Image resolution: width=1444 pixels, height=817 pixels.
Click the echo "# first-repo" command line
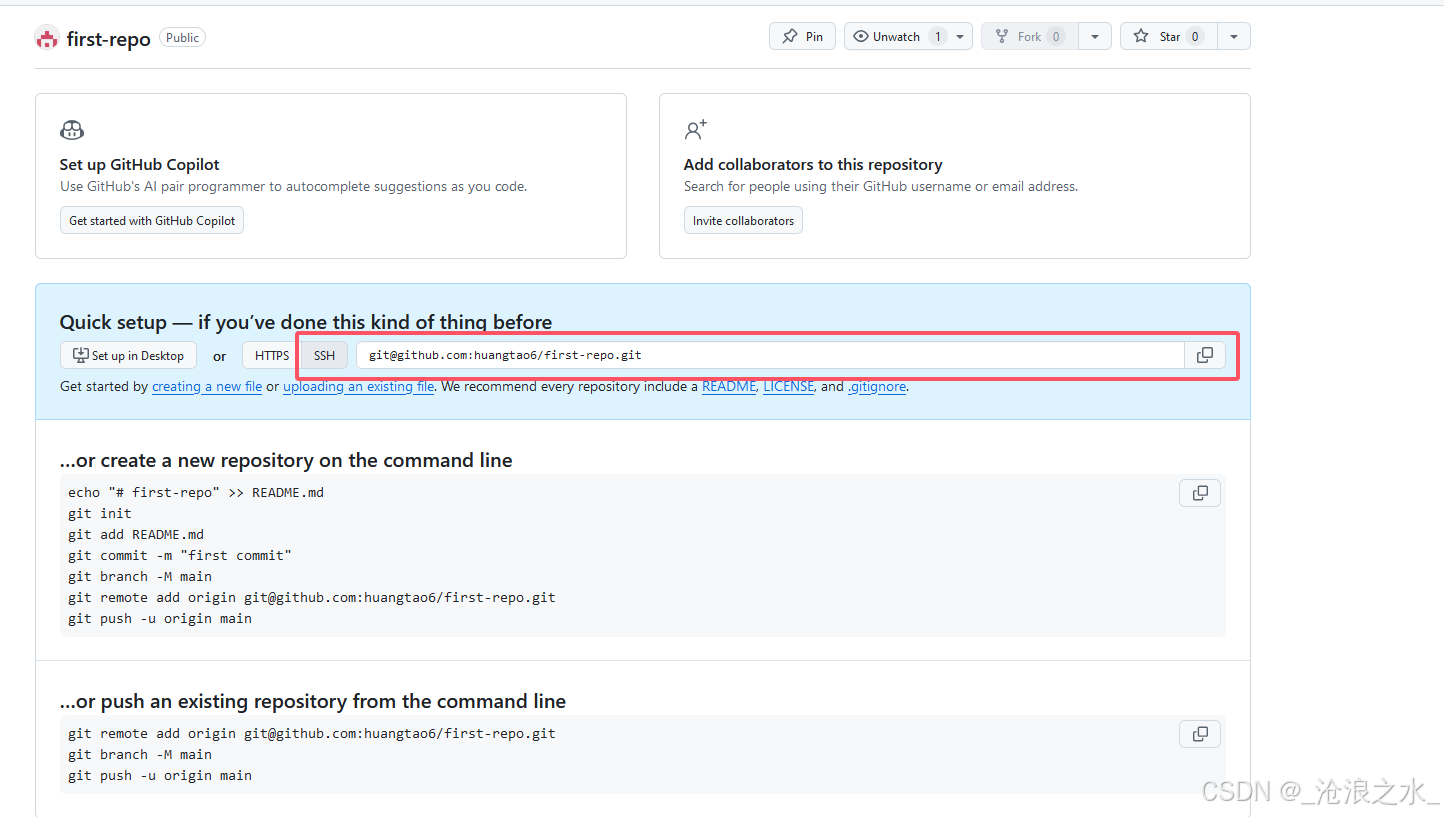196,493
